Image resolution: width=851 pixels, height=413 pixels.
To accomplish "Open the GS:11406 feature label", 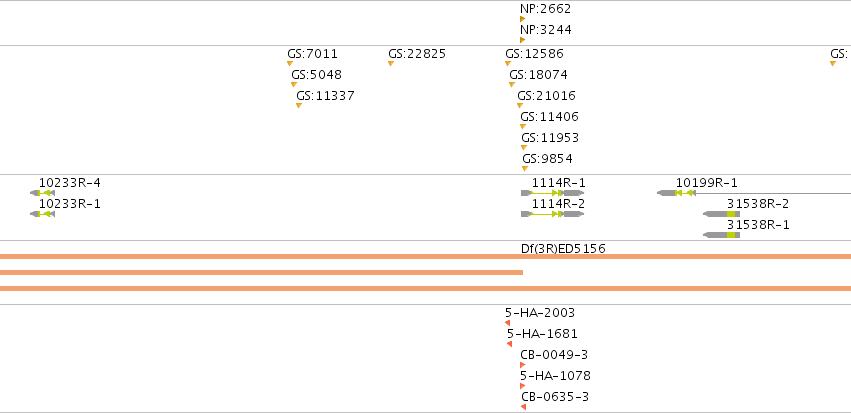I will [549, 117].
